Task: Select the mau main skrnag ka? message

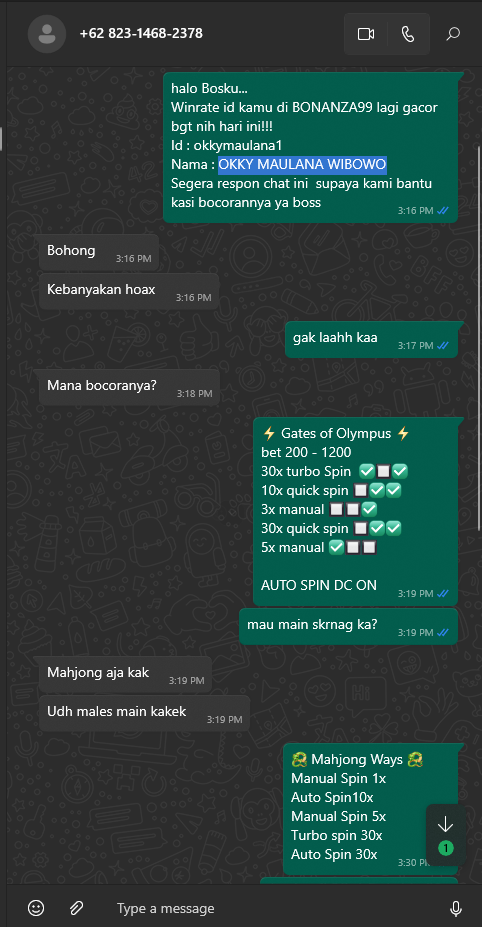Action: 348,627
